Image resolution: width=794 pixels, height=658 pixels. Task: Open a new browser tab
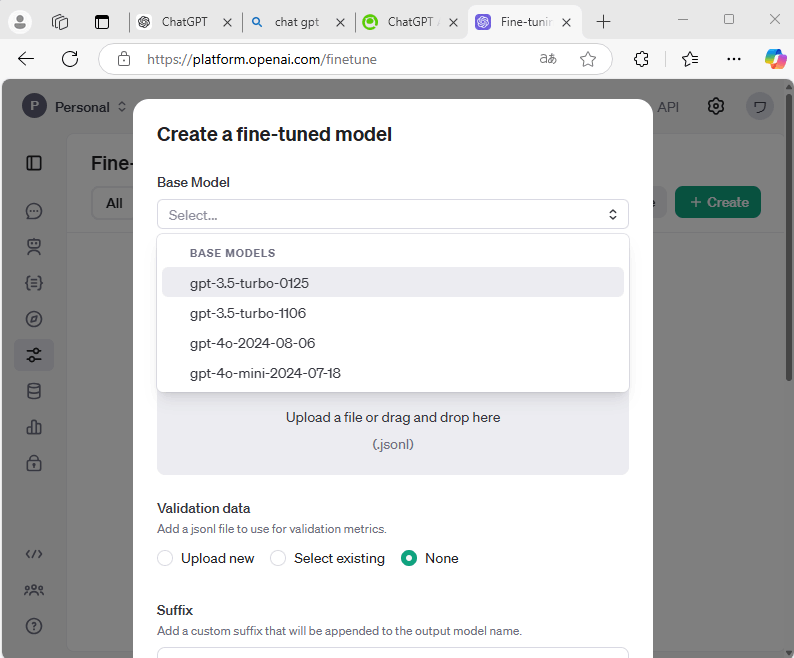click(x=603, y=22)
